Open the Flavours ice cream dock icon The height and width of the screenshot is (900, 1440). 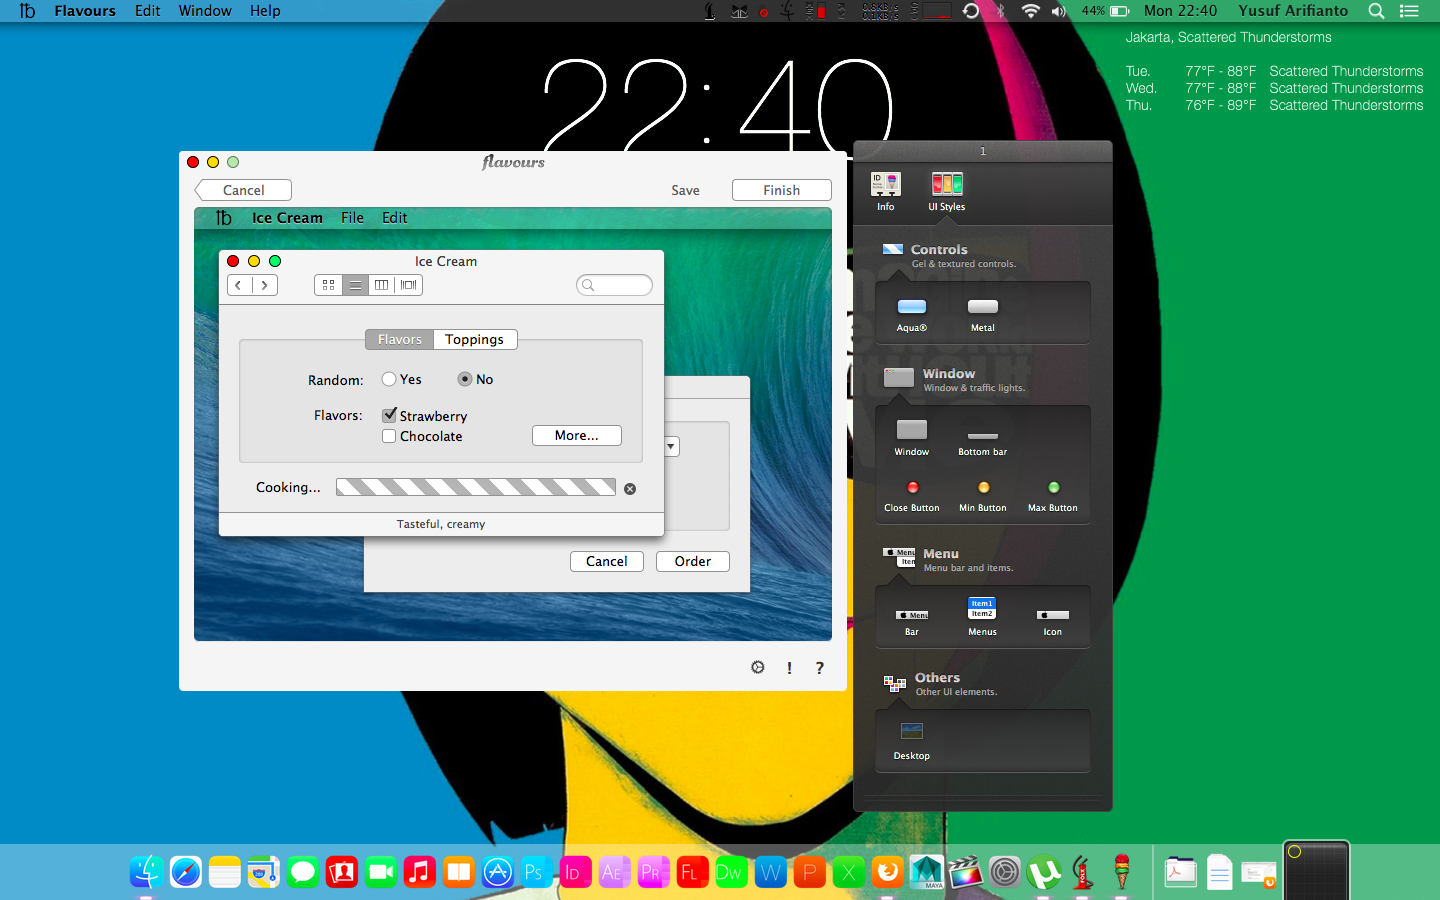1122,872
